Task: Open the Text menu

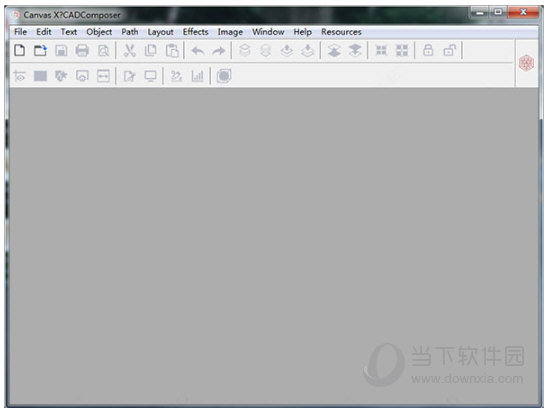Action: (x=68, y=32)
